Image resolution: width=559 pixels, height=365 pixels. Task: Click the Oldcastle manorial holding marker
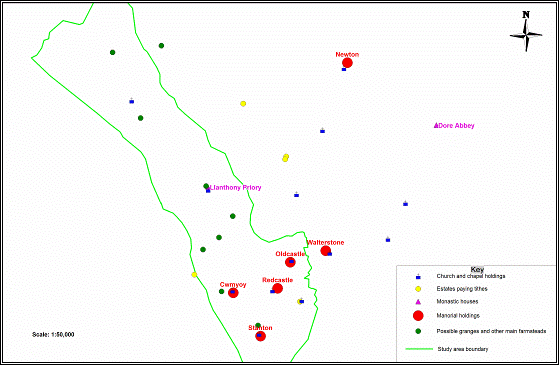290,262
